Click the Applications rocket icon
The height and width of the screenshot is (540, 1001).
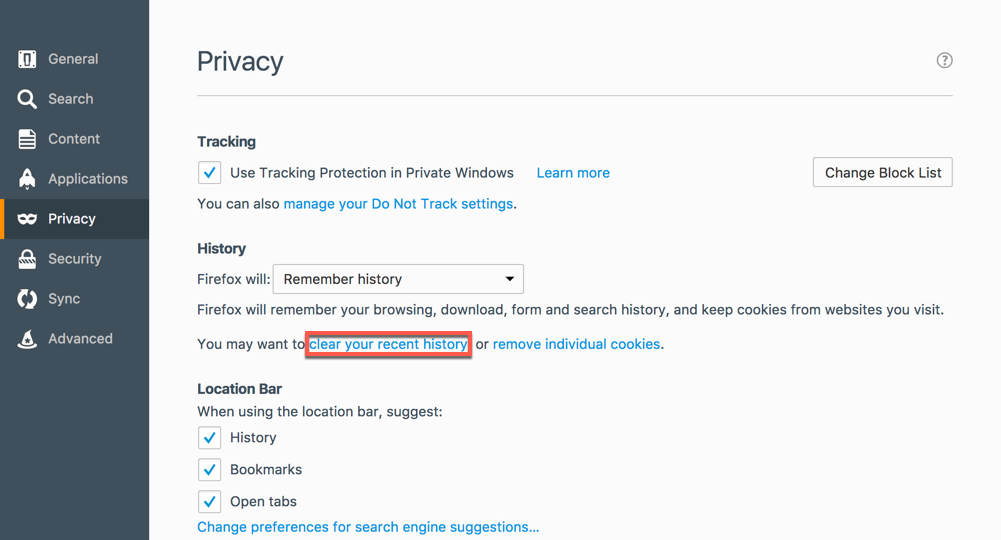[x=27, y=179]
